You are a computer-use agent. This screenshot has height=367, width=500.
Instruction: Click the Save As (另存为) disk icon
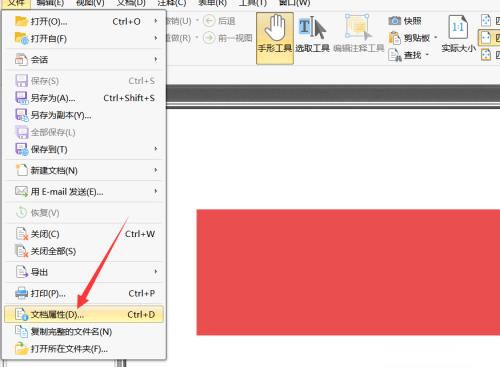point(22,98)
